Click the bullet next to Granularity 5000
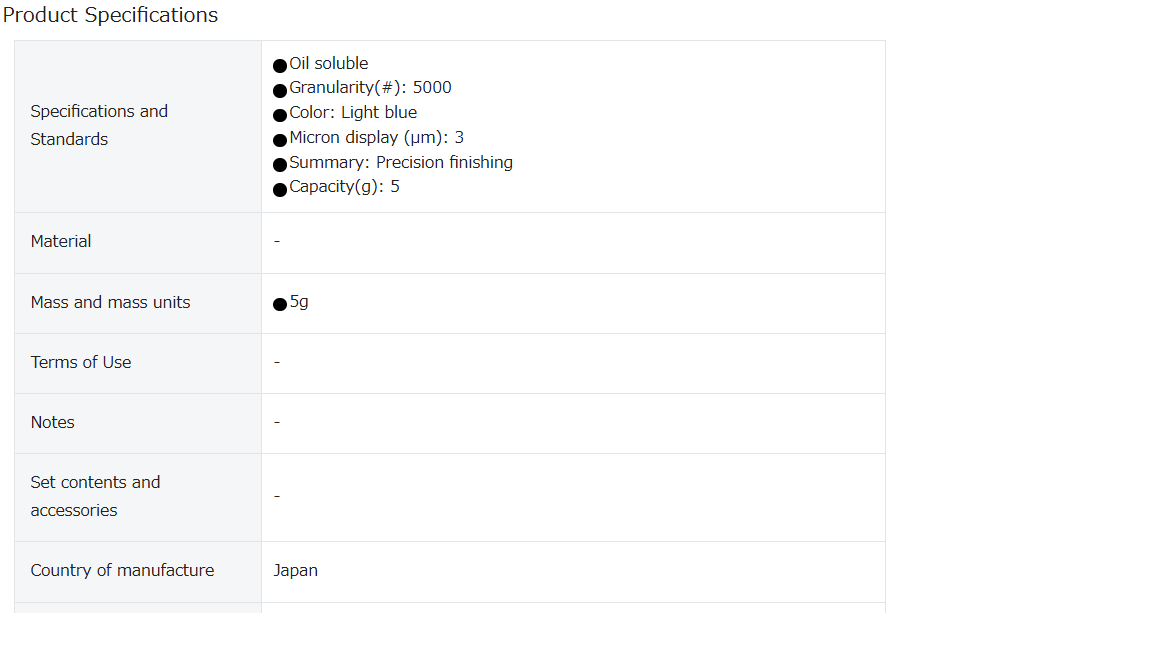This screenshot has height=648, width=1152. [x=280, y=90]
